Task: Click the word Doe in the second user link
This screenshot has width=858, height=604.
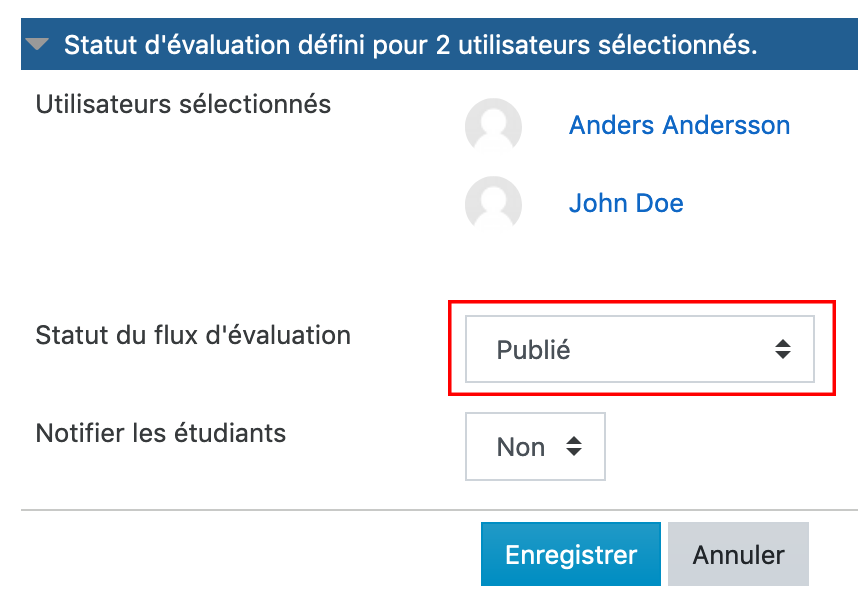Action: coord(660,204)
